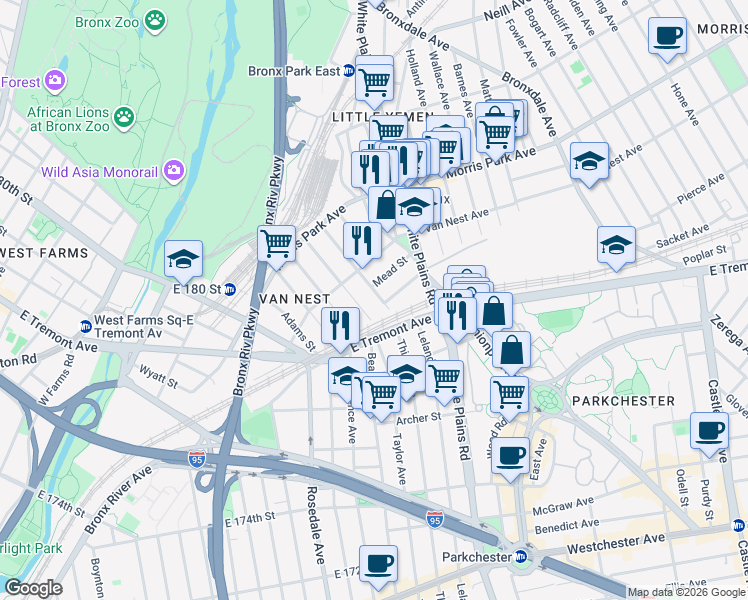This screenshot has width=748, height=600.
Task: Click Bronx Park East subway icon
Action: click(x=349, y=71)
